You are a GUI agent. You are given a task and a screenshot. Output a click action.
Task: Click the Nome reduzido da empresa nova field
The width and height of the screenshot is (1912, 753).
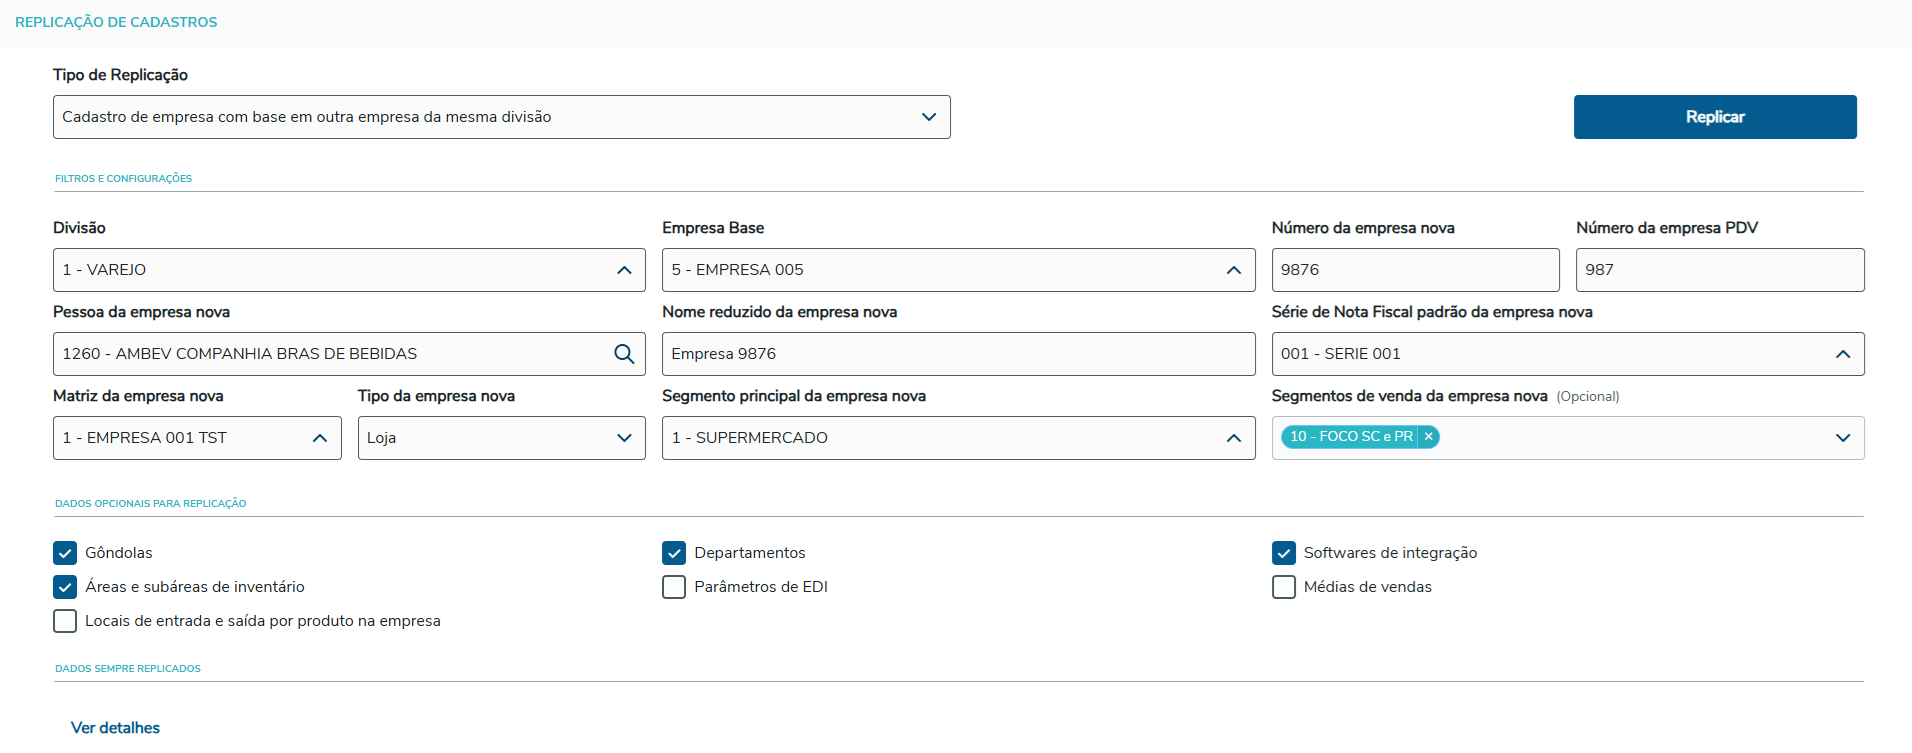pos(957,354)
